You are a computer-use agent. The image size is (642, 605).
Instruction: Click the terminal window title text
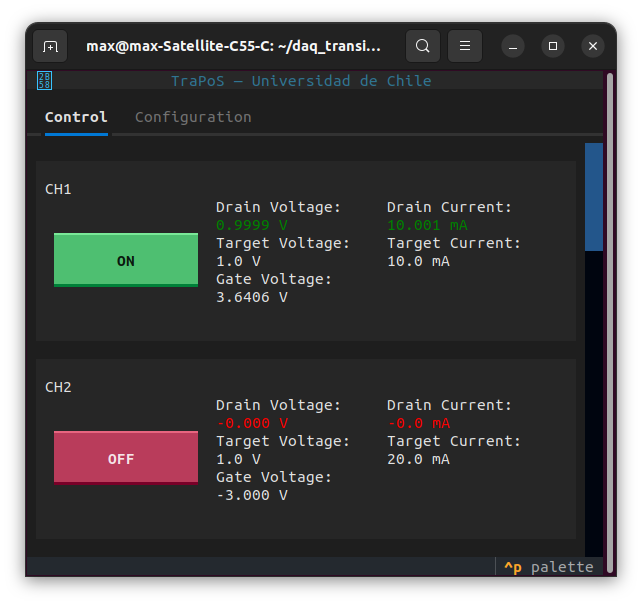pos(233,46)
